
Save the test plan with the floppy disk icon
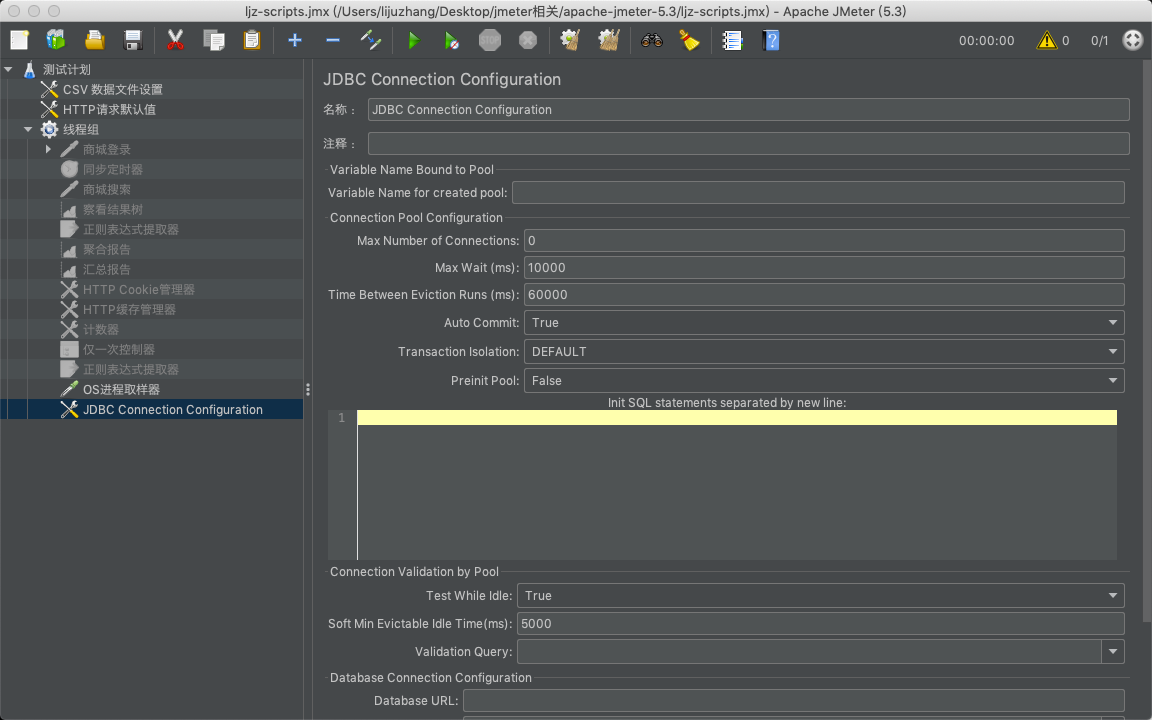click(132, 40)
